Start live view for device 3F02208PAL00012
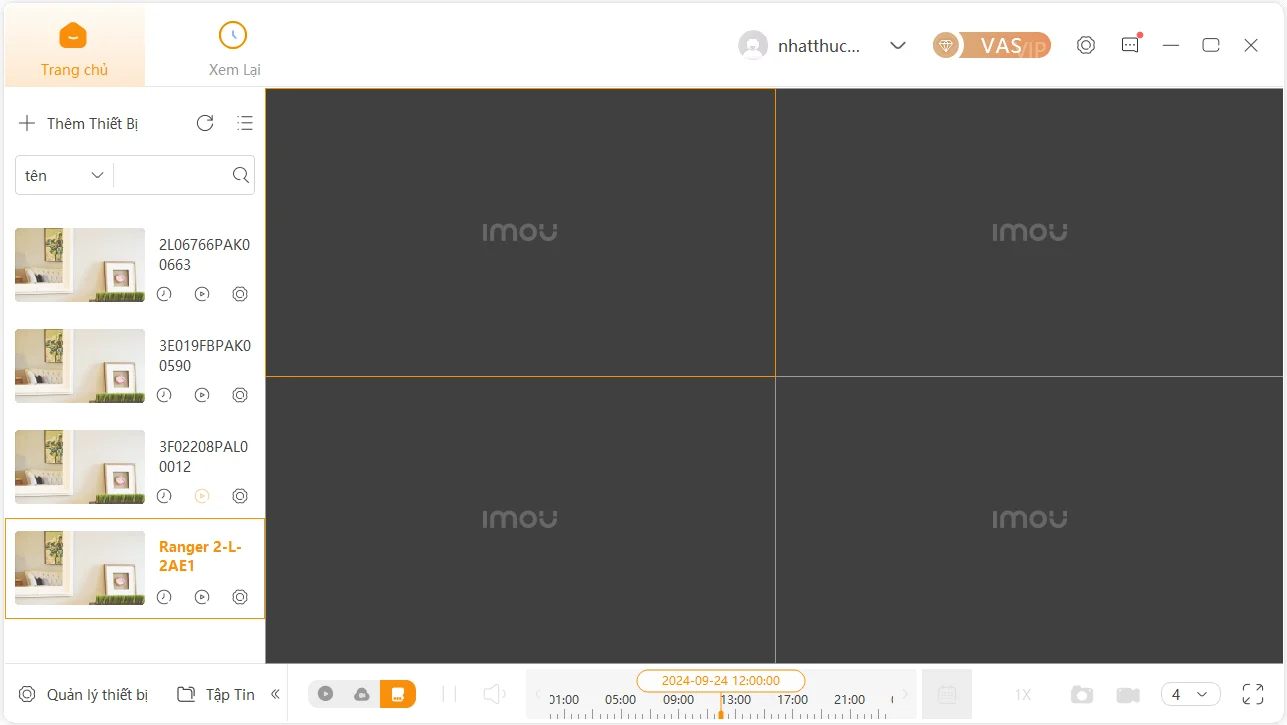Image resolution: width=1287 pixels, height=725 pixels. point(202,496)
